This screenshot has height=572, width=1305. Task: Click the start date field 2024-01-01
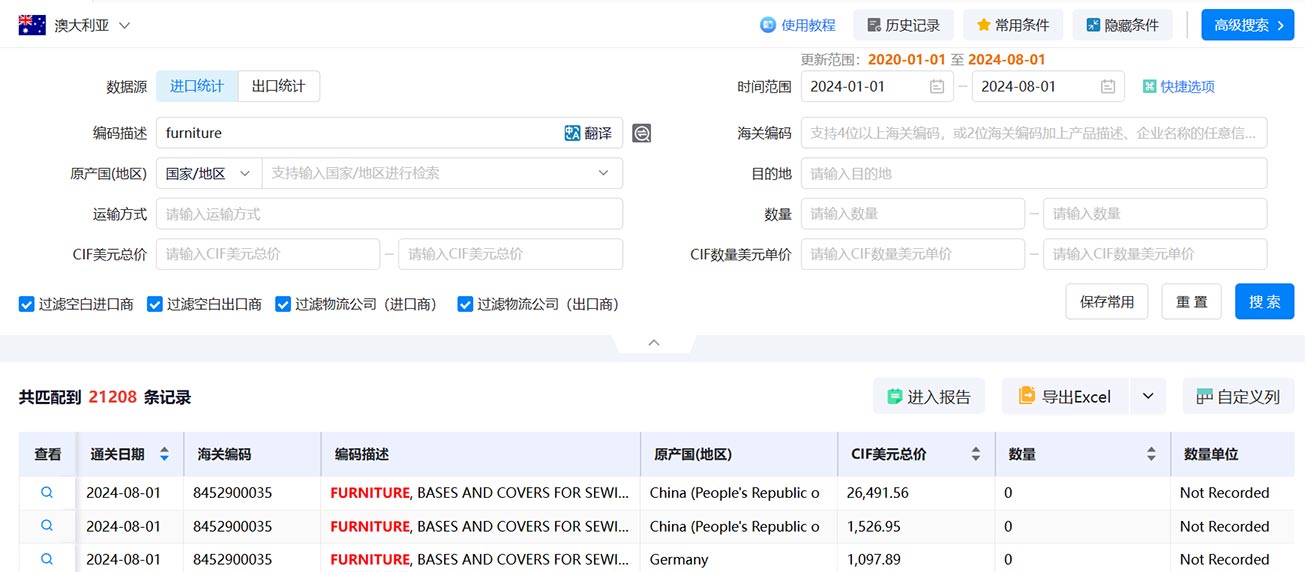877,87
